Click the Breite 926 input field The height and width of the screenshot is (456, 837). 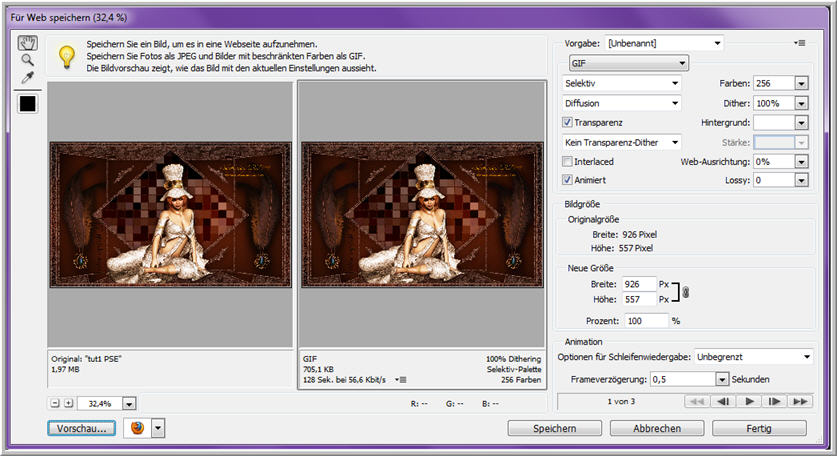tap(638, 284)
